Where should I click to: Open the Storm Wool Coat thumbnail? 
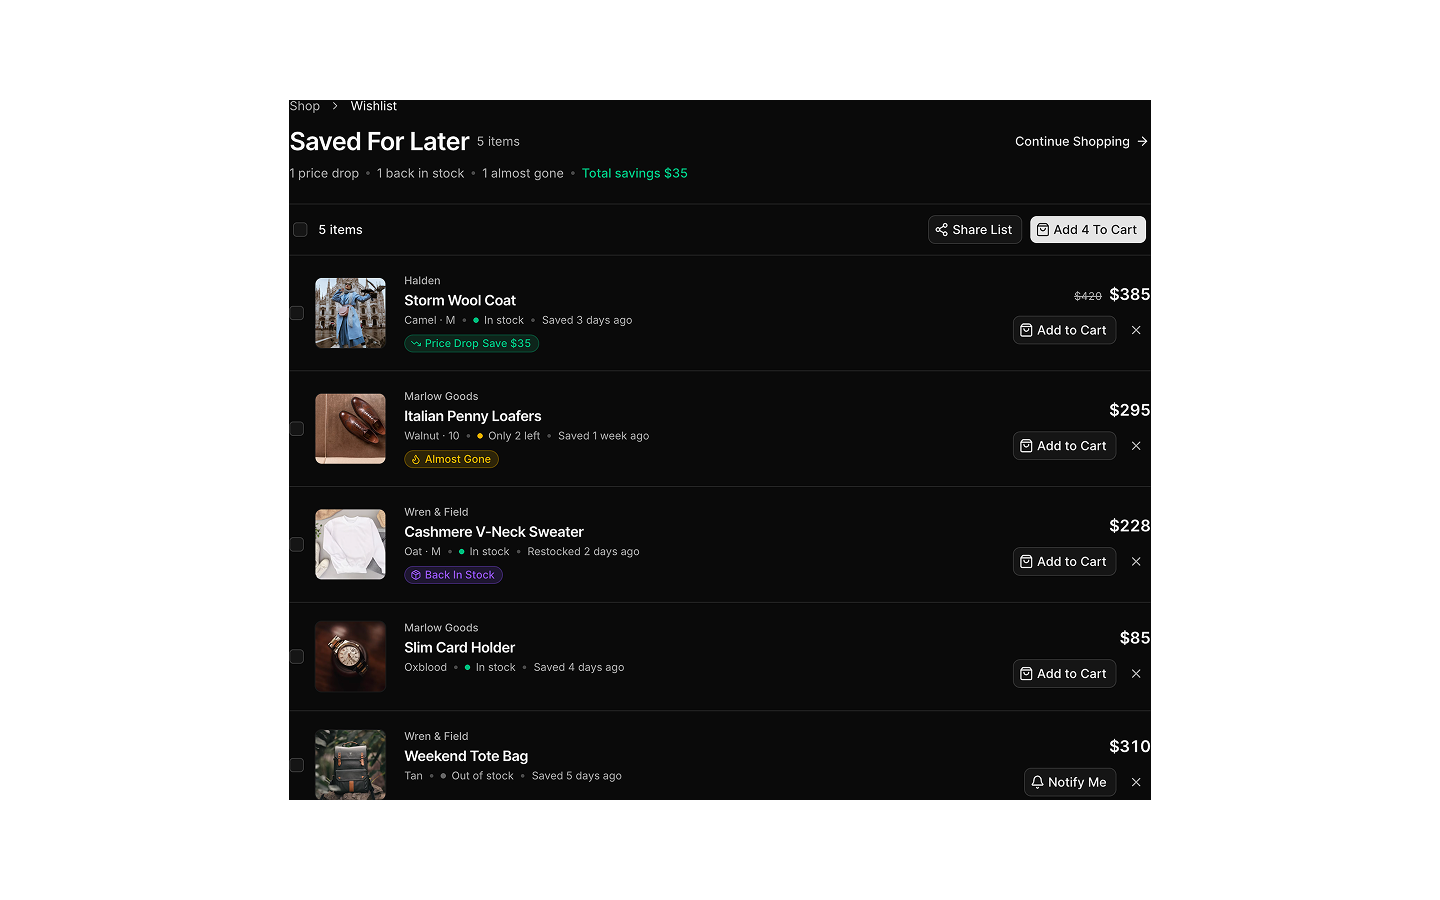(x=350, y=313)
